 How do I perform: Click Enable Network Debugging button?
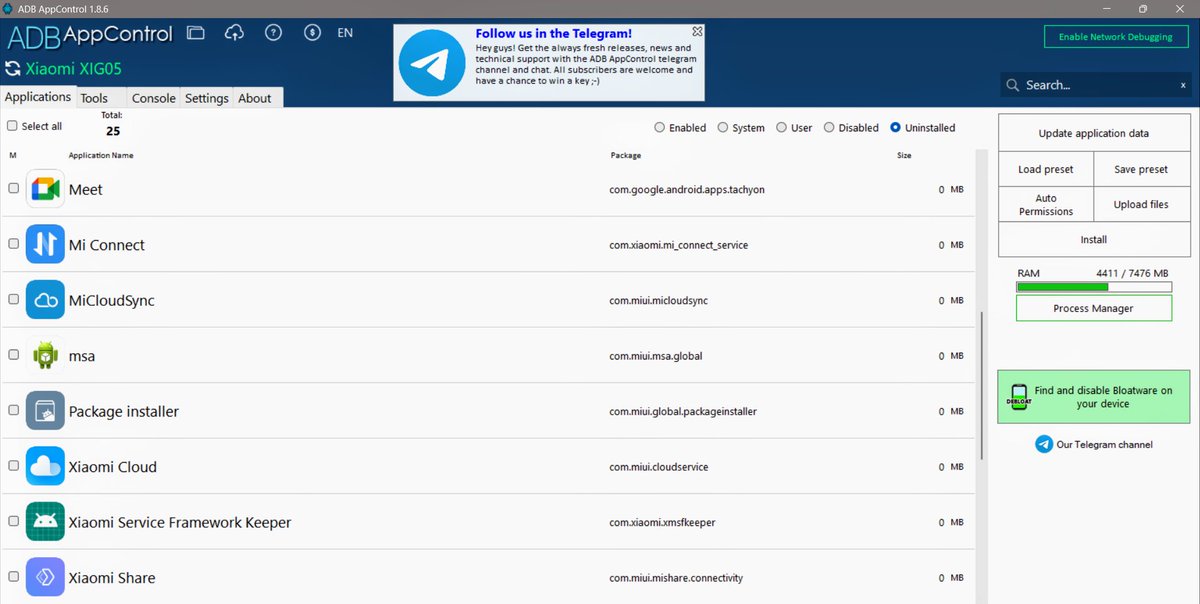click(x=1116, y=37)
